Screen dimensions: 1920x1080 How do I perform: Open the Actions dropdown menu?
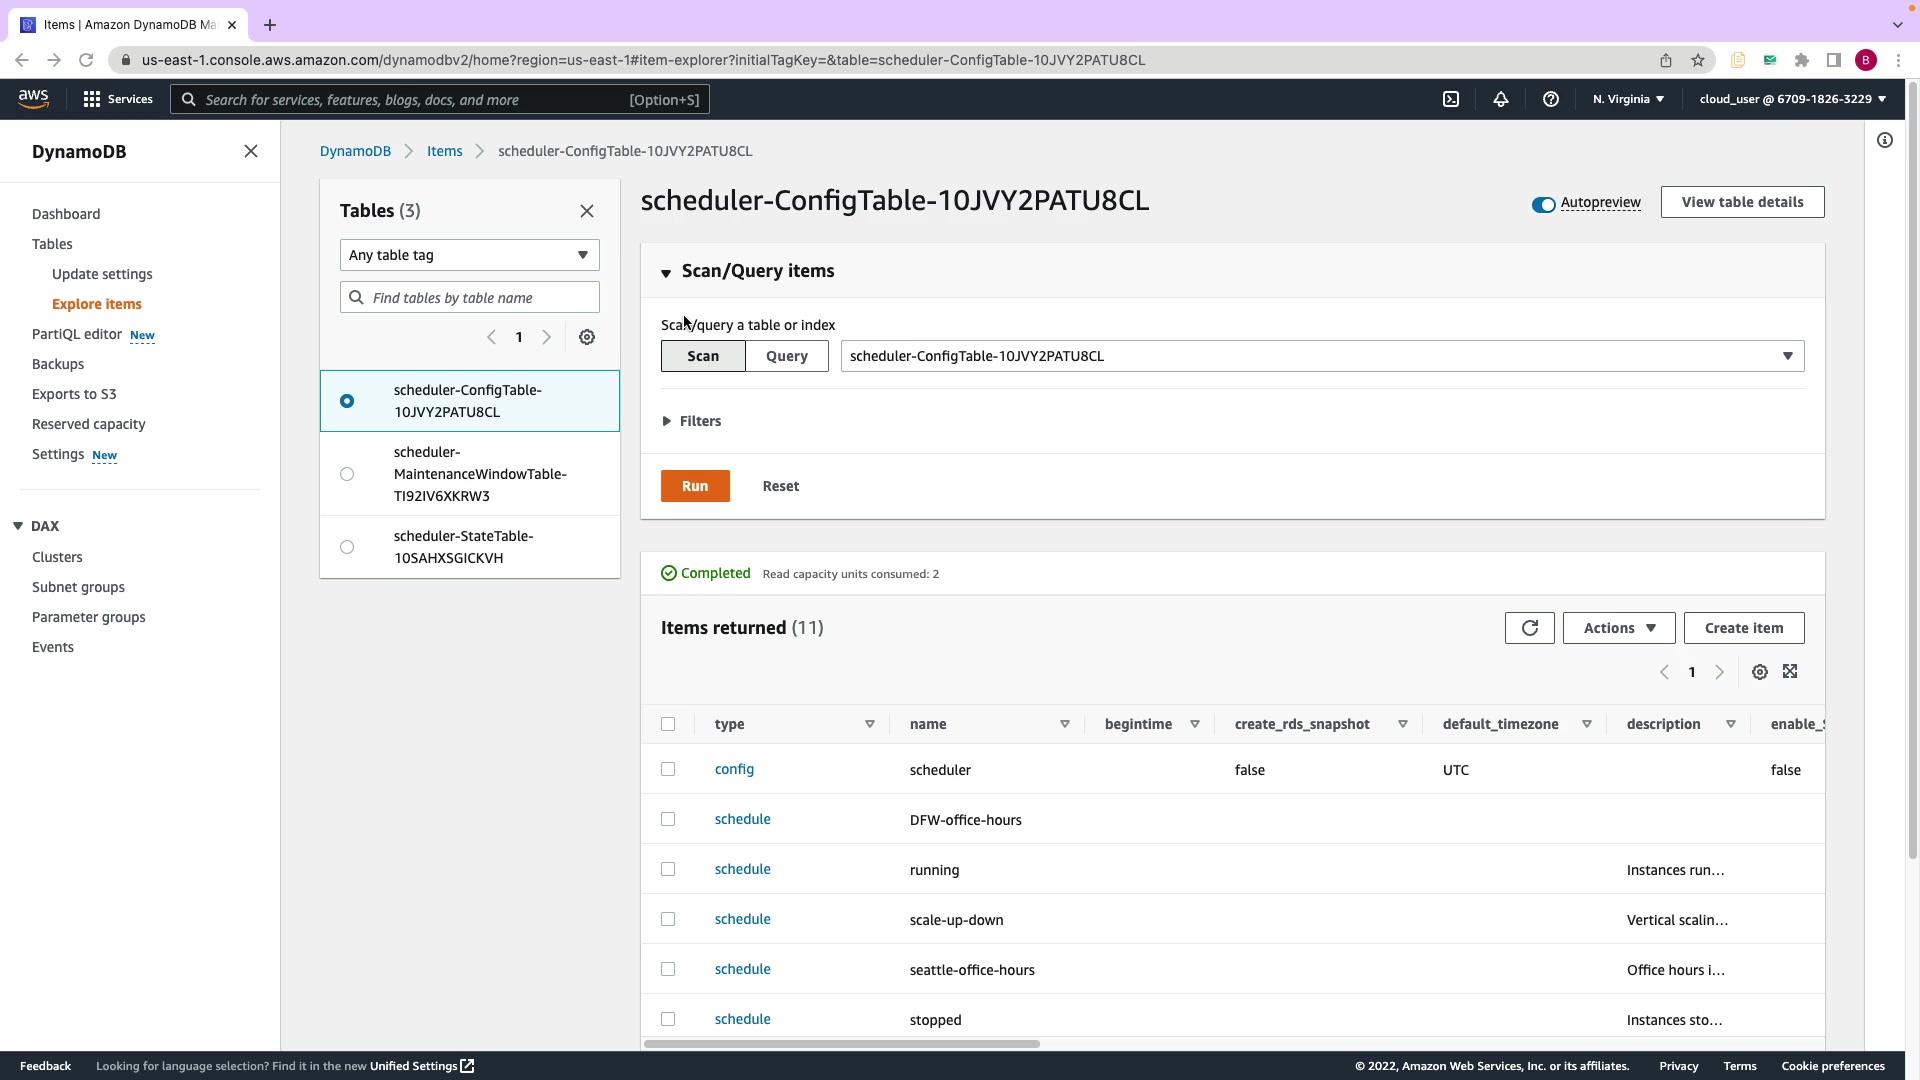[x=1618, y=628]
